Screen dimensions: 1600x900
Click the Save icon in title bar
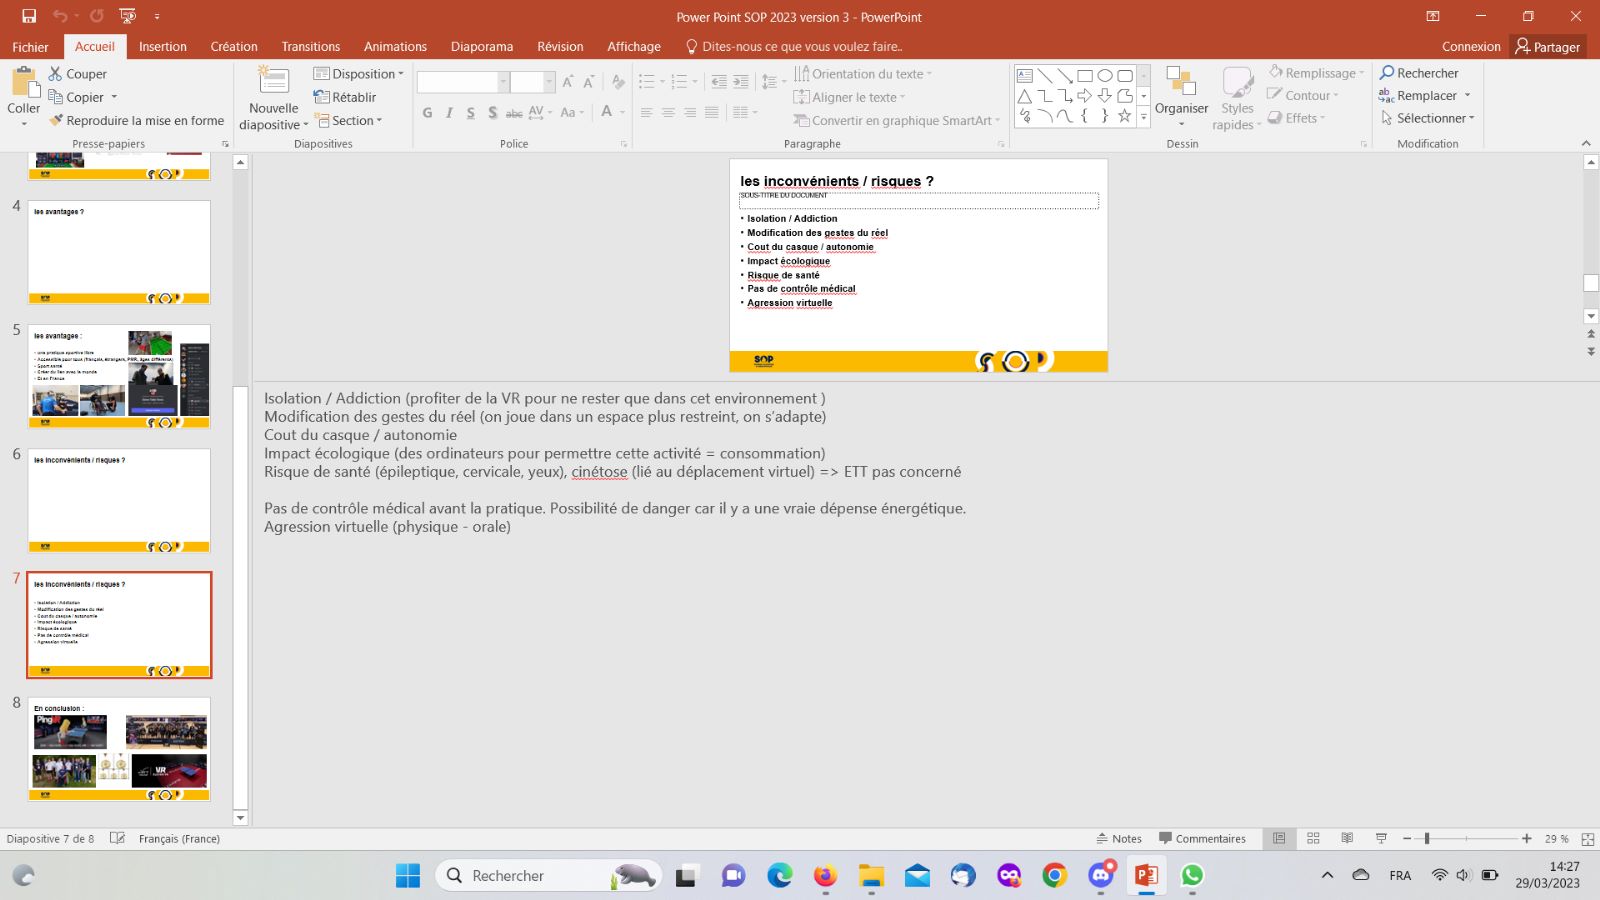point(29,16)
